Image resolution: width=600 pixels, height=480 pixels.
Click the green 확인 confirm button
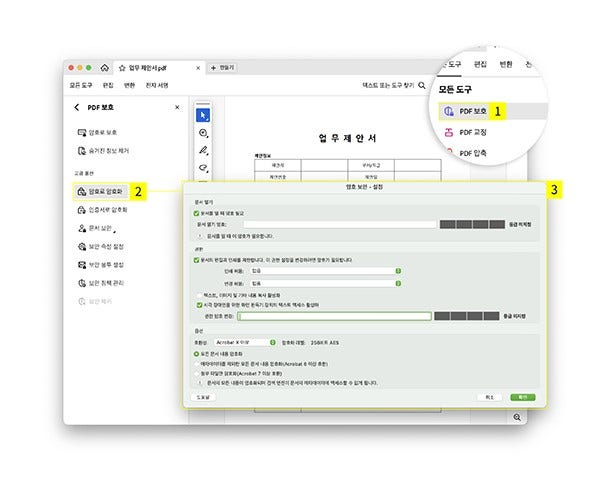tap(523, 397)
